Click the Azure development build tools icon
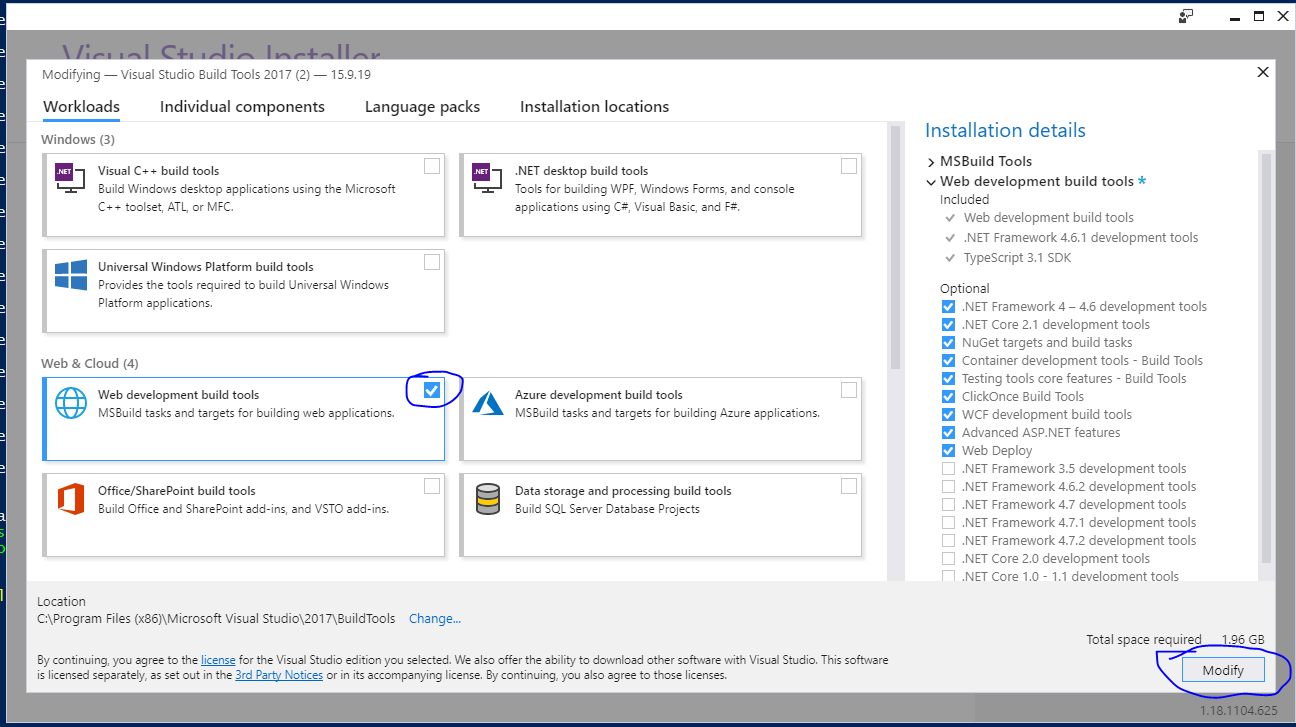The width and height of the screenshot is (1296, 727). (x=487, y=403)
